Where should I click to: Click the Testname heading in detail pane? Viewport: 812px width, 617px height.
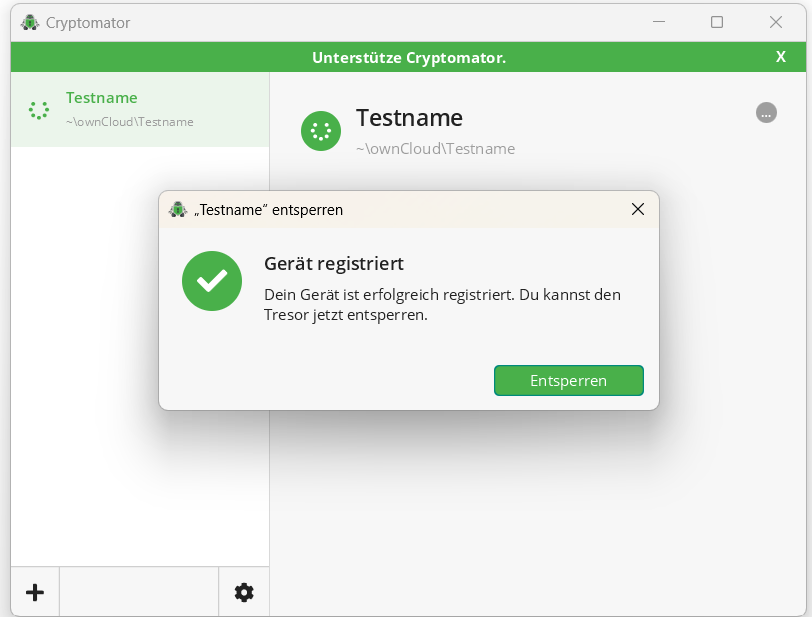coord(409,118)
